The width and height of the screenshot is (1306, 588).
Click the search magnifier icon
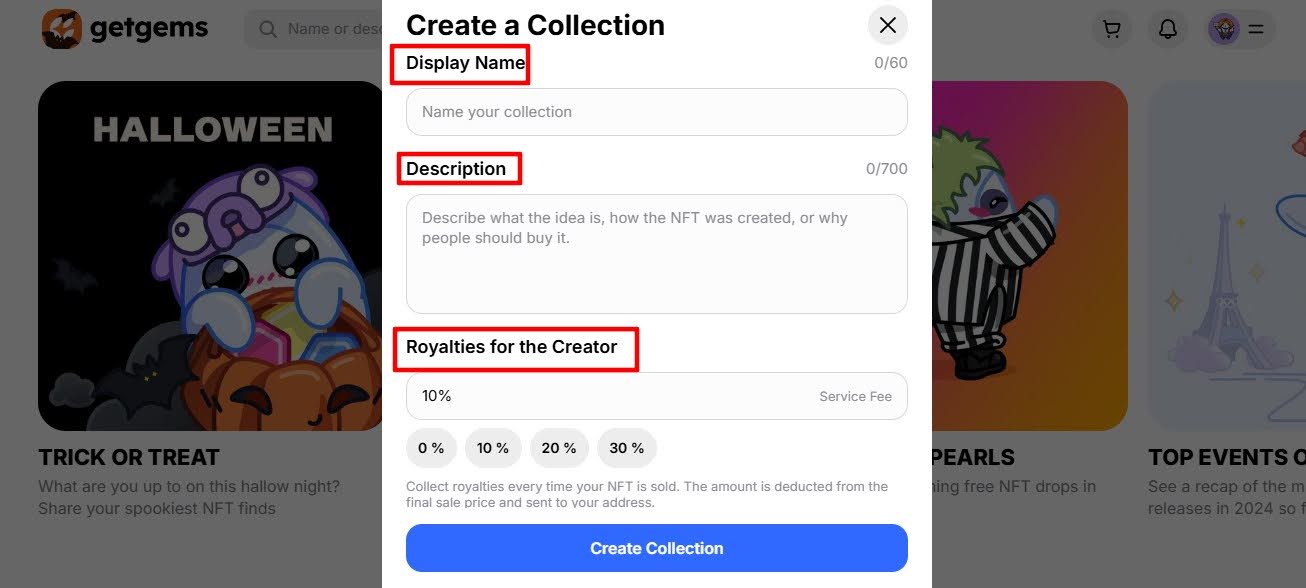click(x=268, y=29)
